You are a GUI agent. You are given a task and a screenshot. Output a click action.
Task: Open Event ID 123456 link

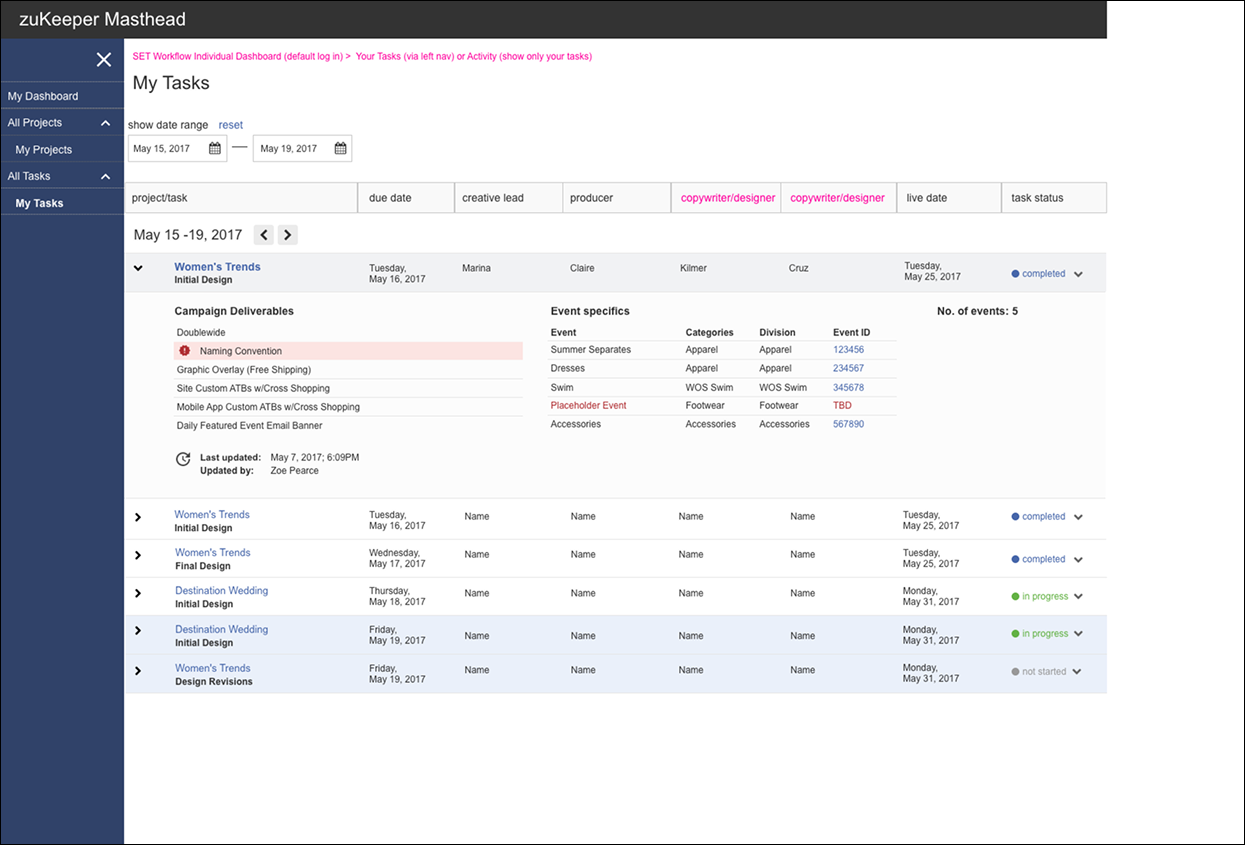click(848, 350)
